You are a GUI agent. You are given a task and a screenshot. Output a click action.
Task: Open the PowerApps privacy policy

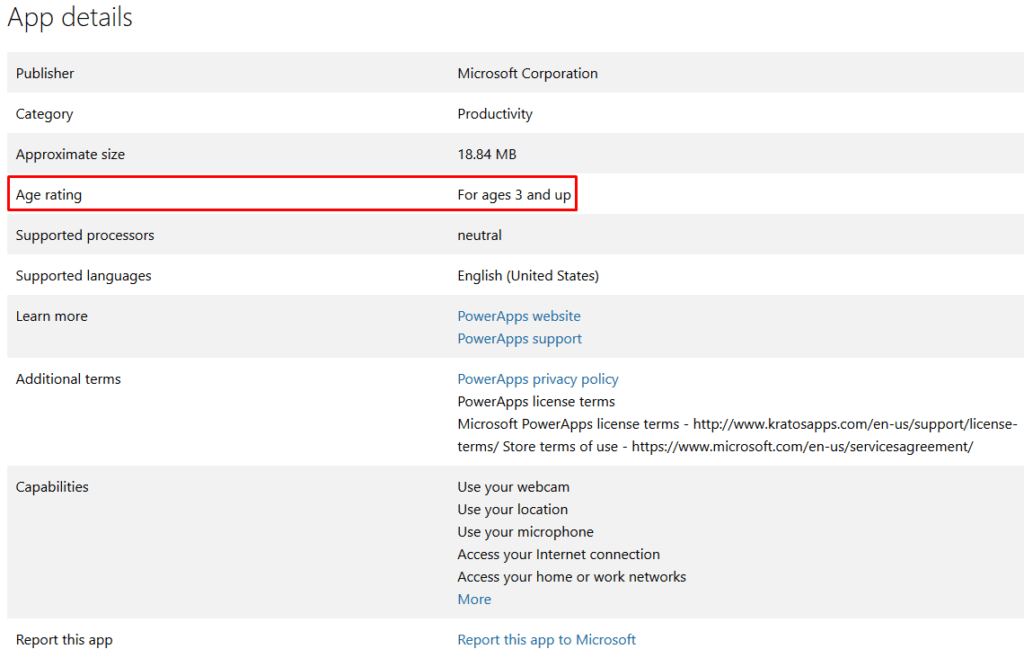pyautogui.click(x=538, y=379)
